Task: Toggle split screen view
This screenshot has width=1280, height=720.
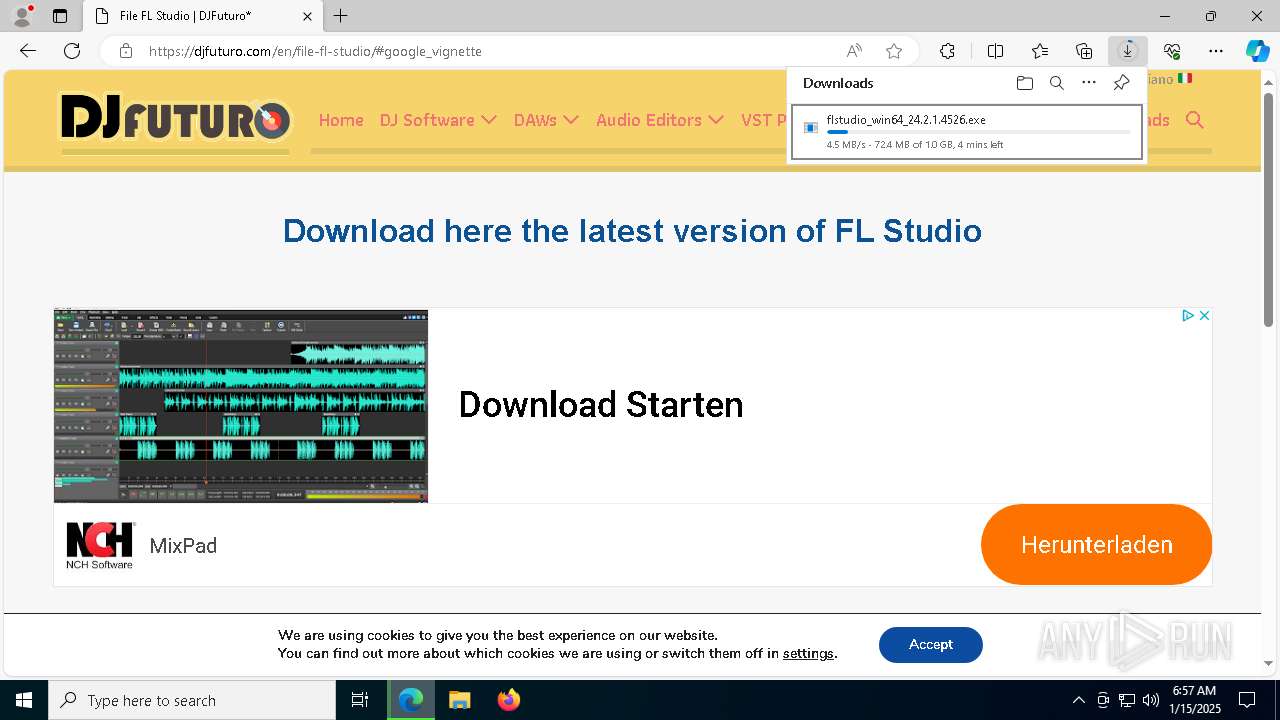Action: [x=995, y=51]
